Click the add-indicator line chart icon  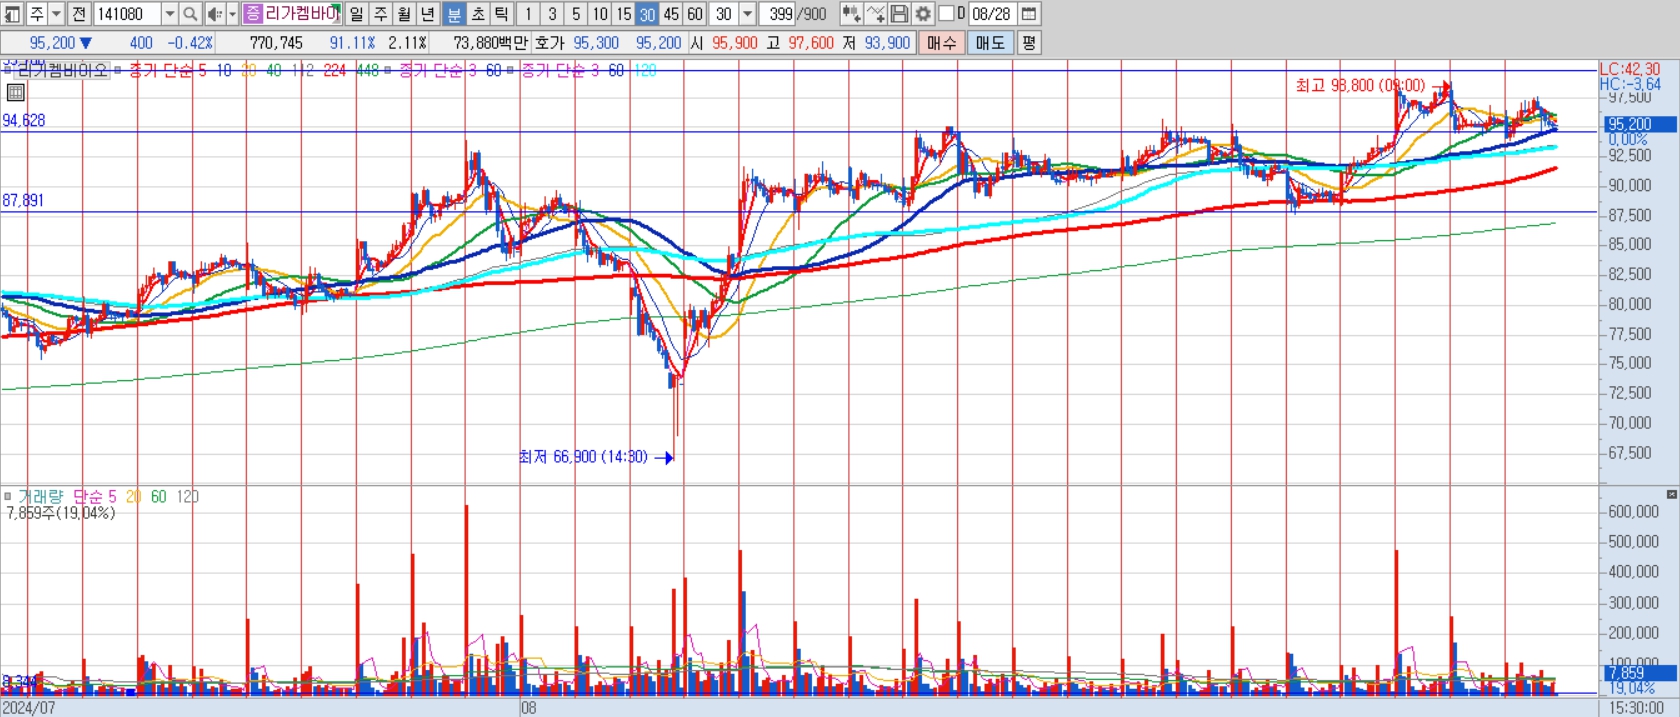point(875,14)
